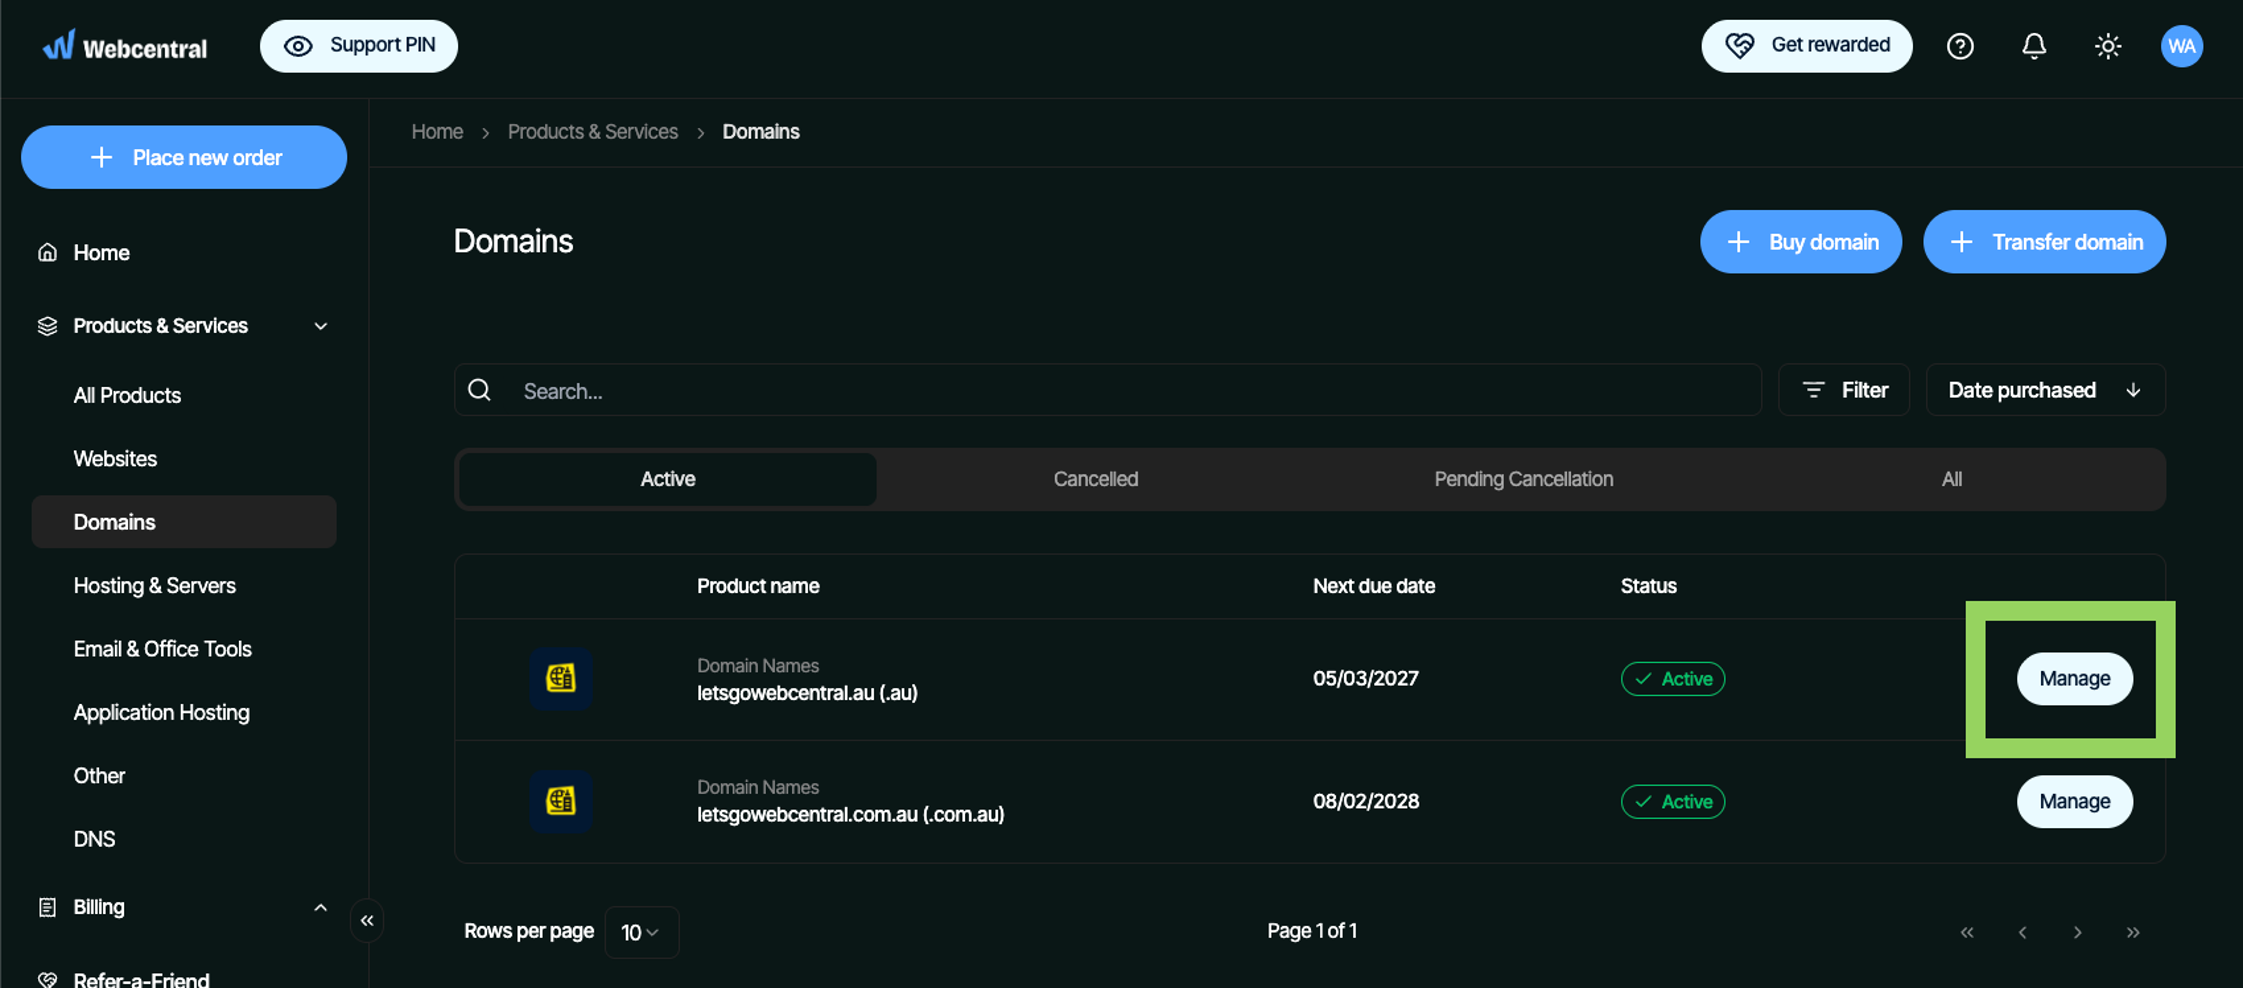
Task: Switch to the Pending Cancellation tab
Action: coord(1524,479)
